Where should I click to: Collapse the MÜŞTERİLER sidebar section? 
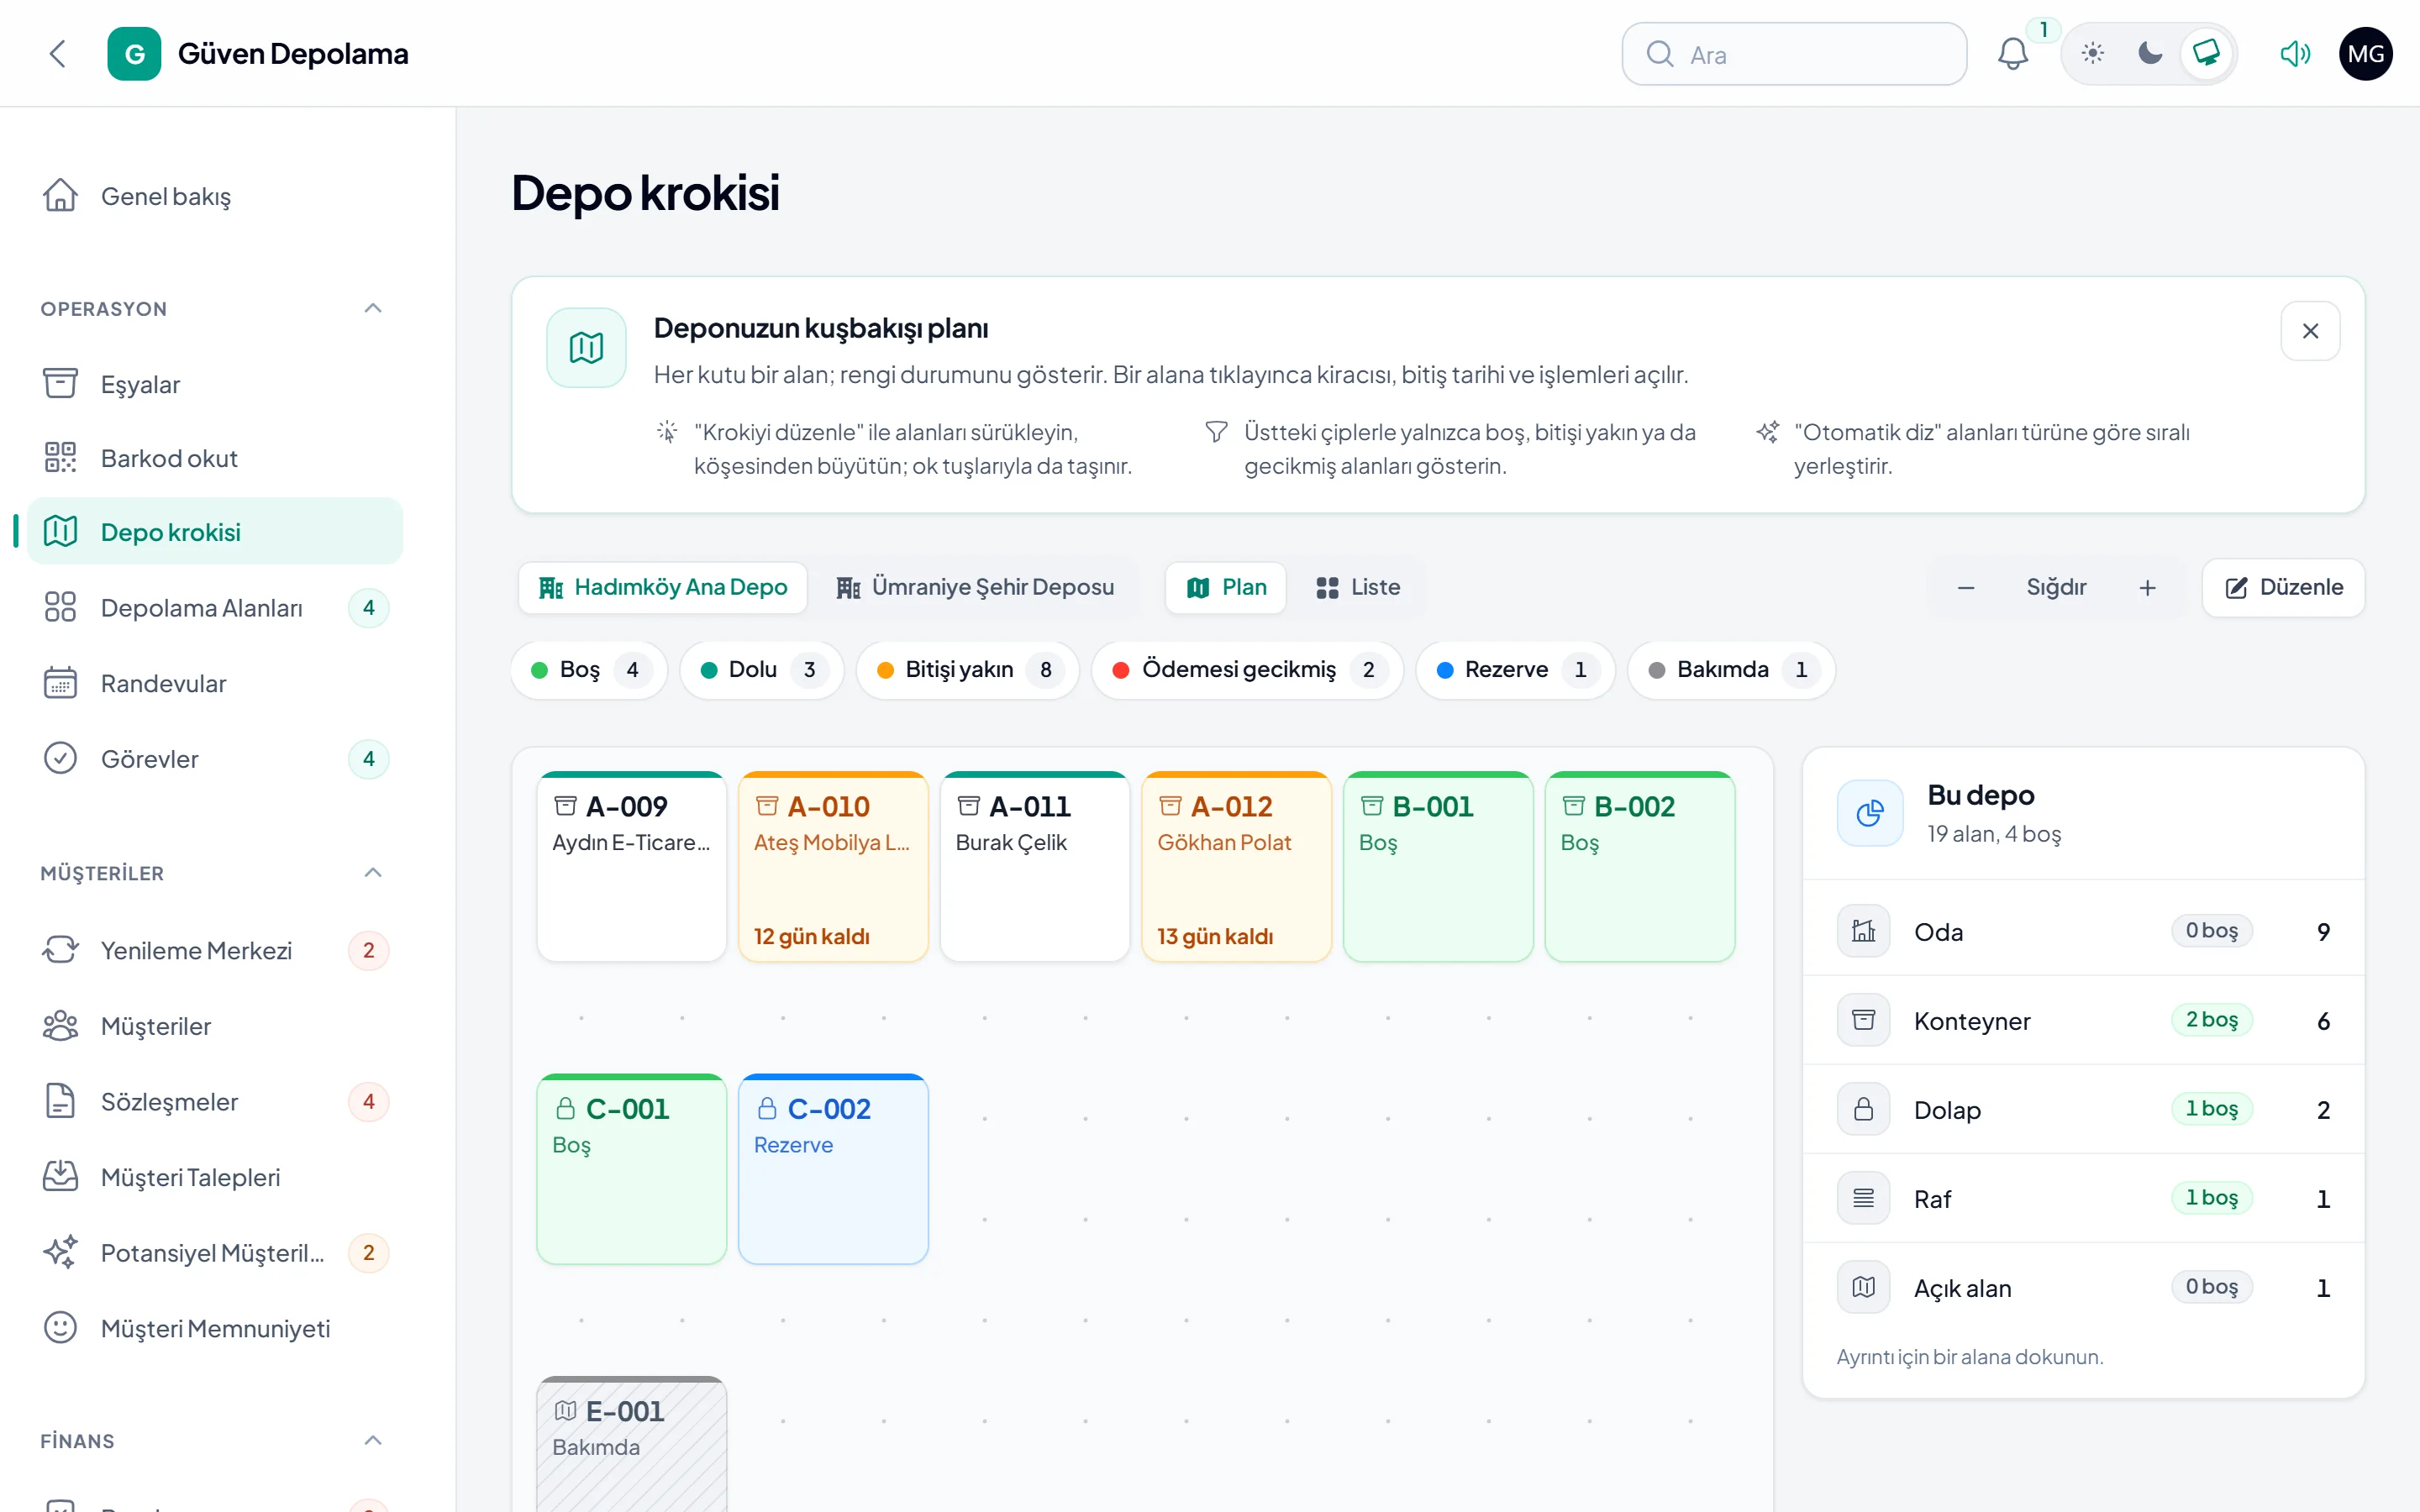[x=373, y=873]
